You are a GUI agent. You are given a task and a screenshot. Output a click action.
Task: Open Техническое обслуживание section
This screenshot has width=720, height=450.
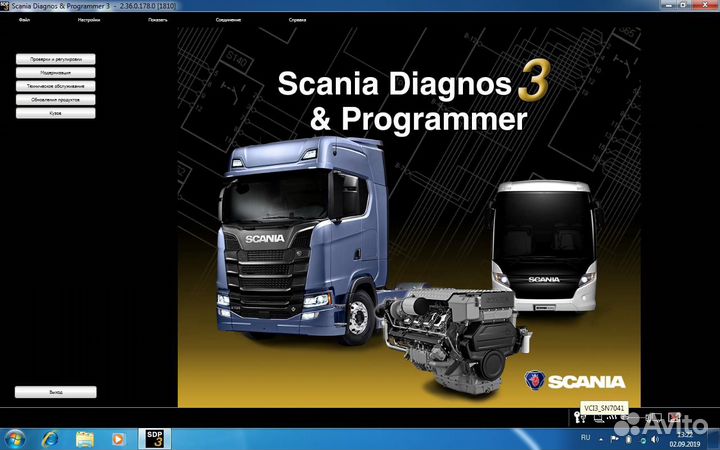pos(56,86)
